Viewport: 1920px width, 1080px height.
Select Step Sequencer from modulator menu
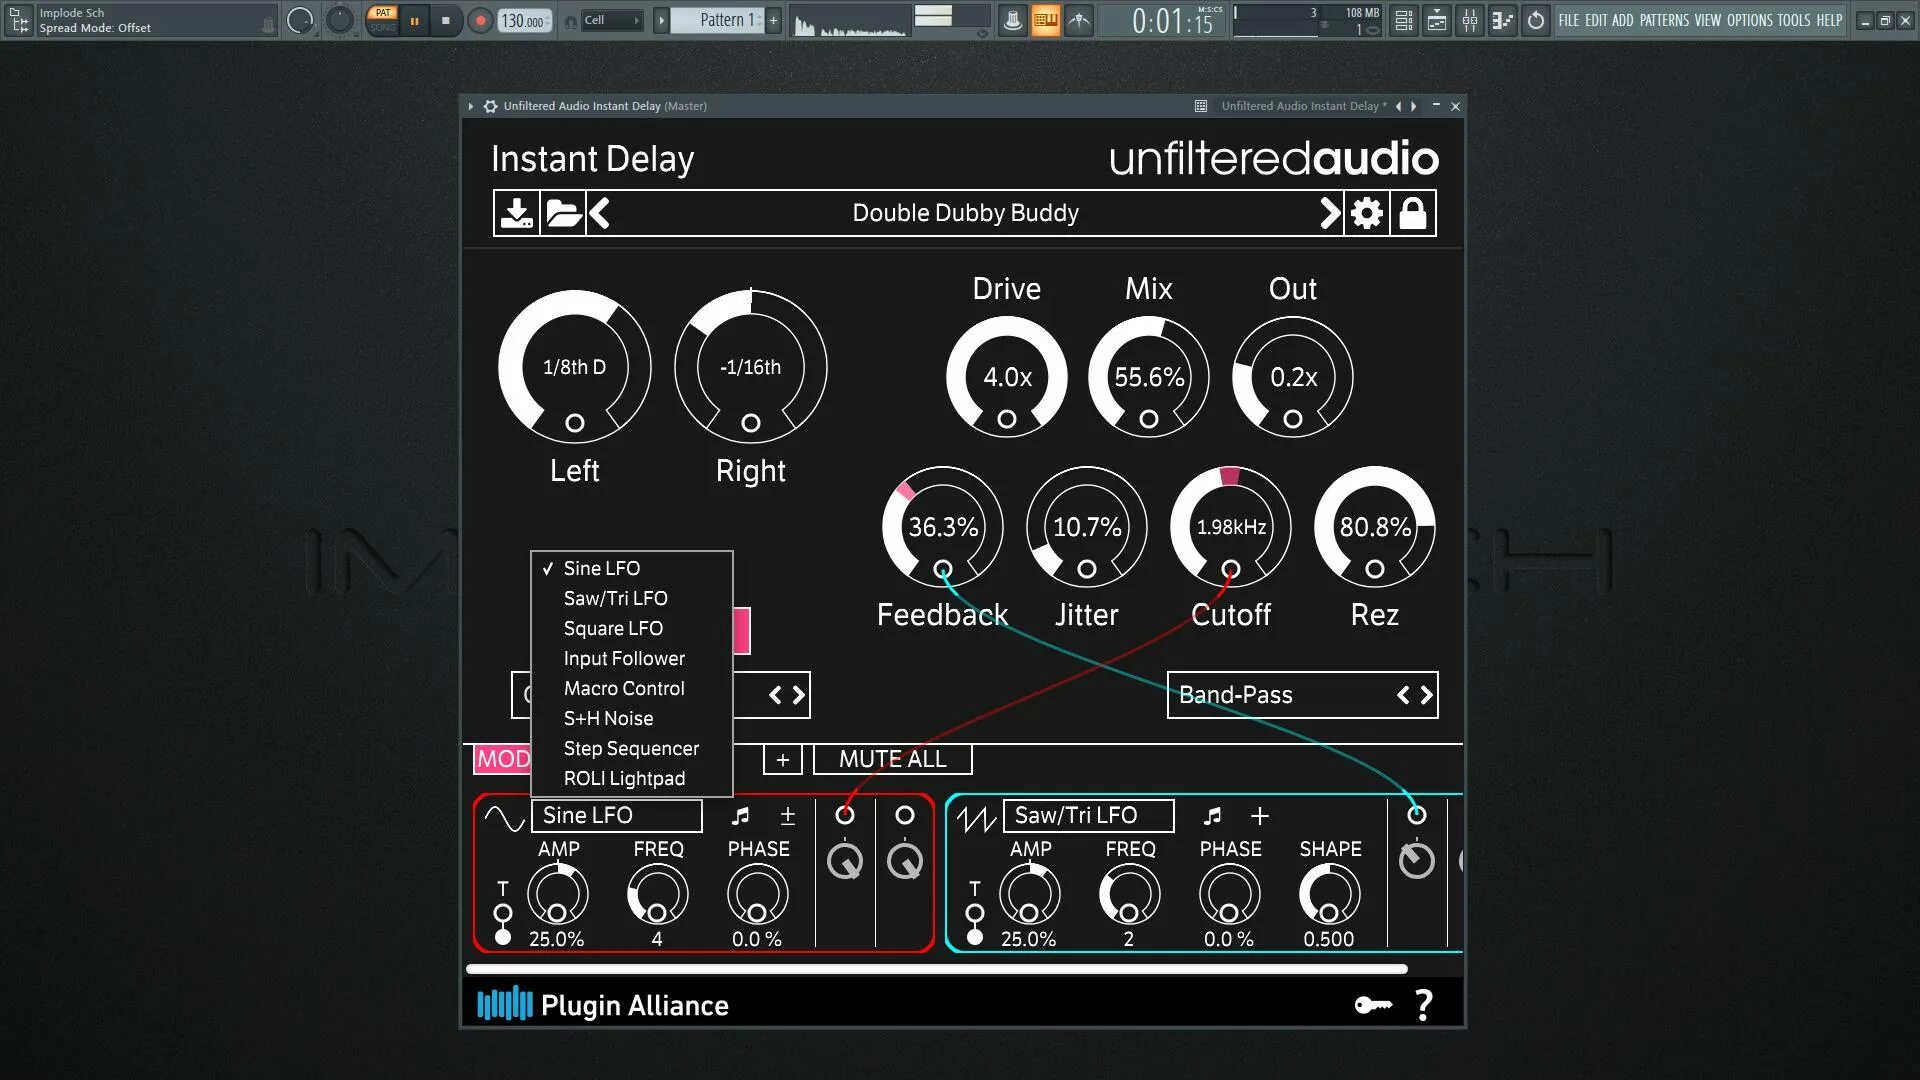coord(630,749)
